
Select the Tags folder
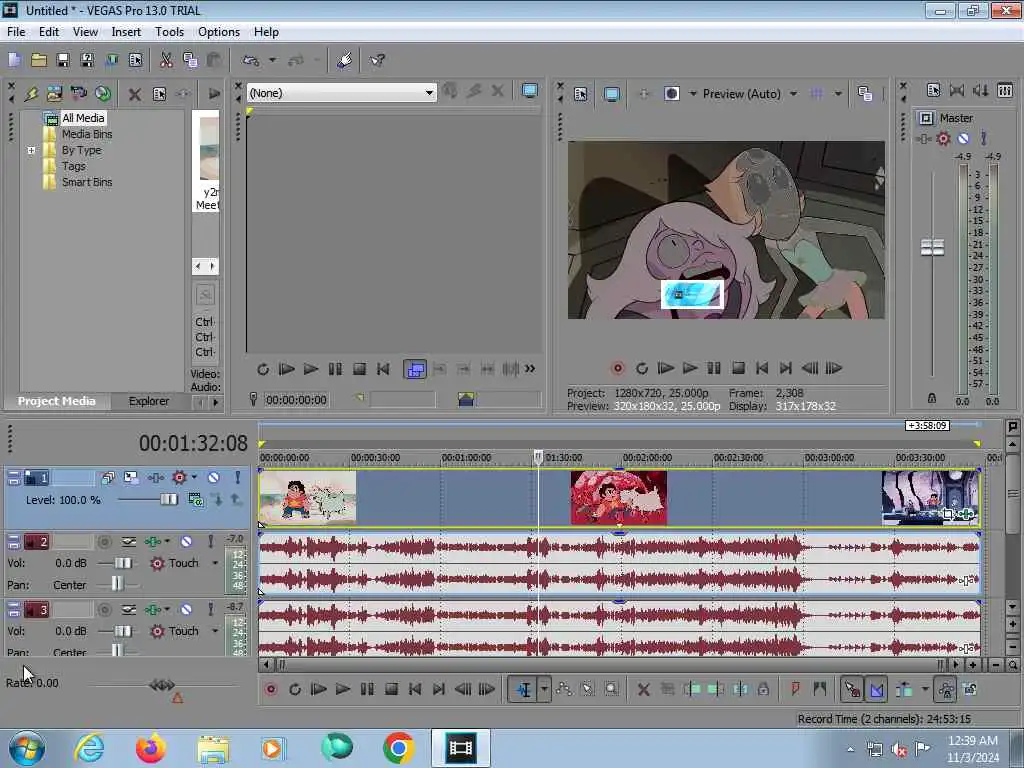pyautogui.click(x=74, y=166)
